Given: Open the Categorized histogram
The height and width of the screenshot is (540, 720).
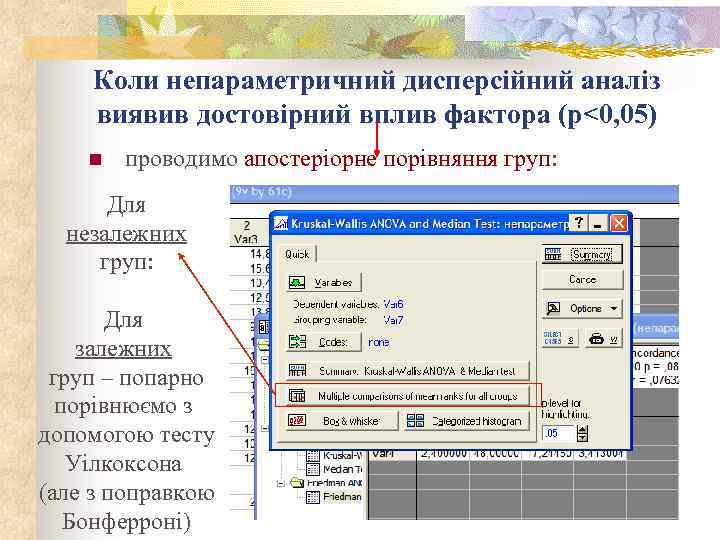Looking at the screenshot, I should pyautogui.click(x=467, y=421).
